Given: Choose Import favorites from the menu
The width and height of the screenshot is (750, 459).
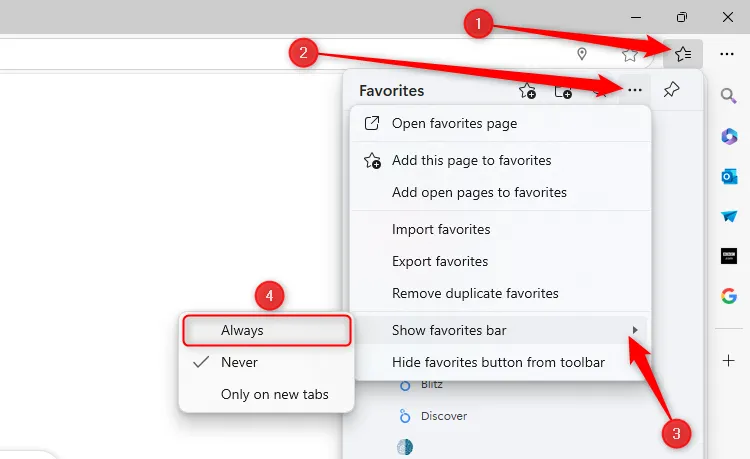Looking at the screenshot, I should pos(441,229).
